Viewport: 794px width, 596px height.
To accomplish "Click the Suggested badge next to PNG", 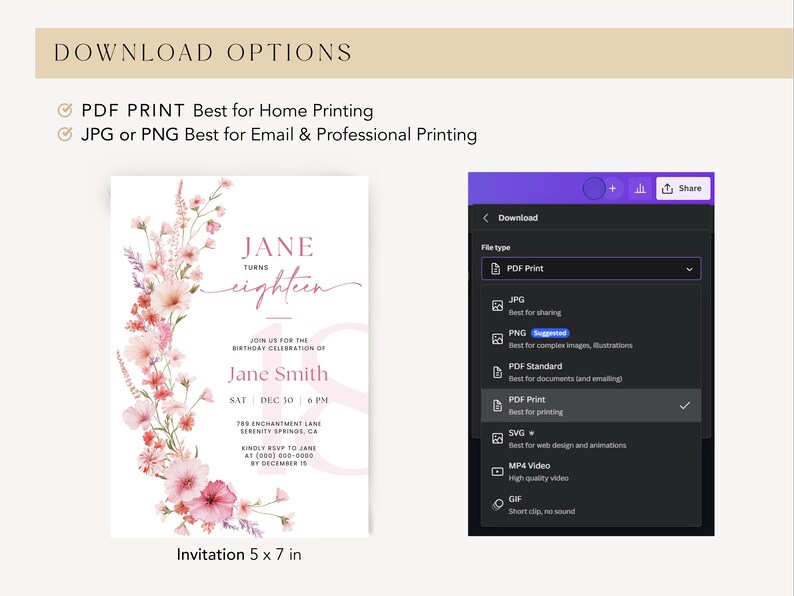I will pos(550,333).
